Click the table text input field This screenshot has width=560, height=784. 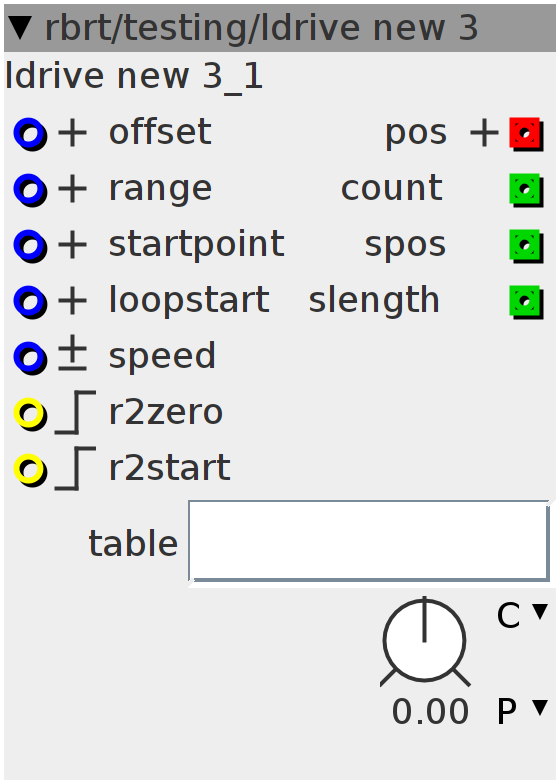click(369, 542)
